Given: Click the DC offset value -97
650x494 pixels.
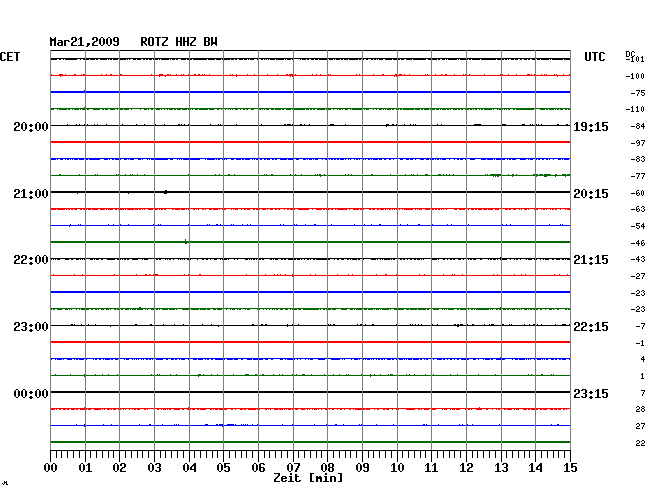Looking at the screenshot, I should (638, 143).
